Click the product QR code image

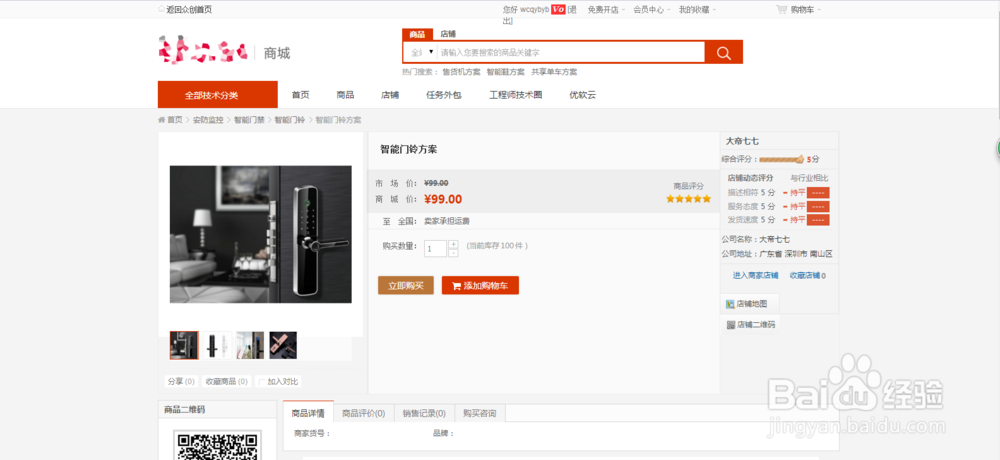tap(217, 446)
